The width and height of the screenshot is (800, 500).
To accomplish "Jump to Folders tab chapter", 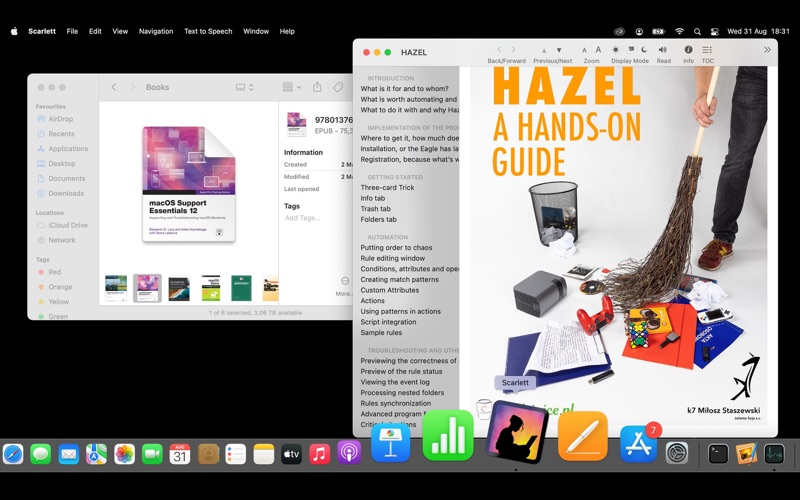I will 378,219.
